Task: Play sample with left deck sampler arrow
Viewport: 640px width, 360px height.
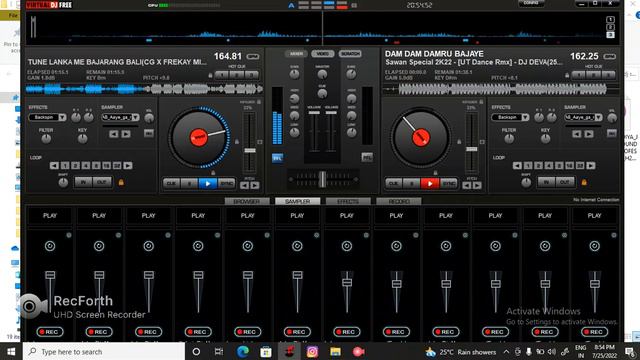Action: coord(126,134)
